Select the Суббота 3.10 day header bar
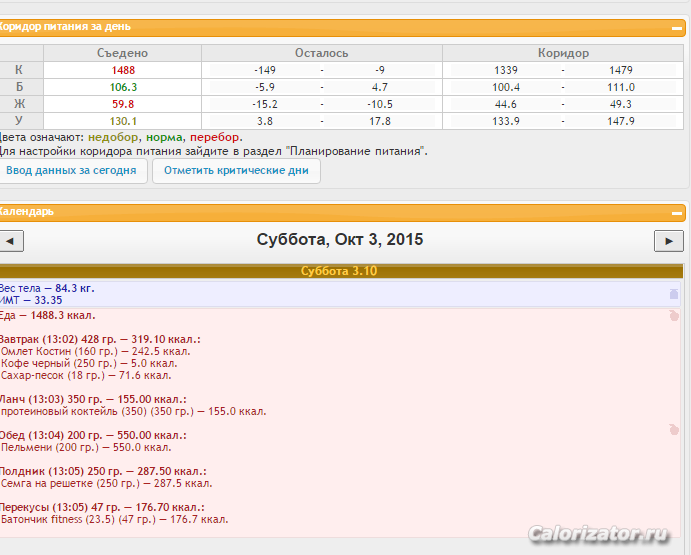This screenshot has height=555, width=691. pyautogui.click(x=339, y=271)
